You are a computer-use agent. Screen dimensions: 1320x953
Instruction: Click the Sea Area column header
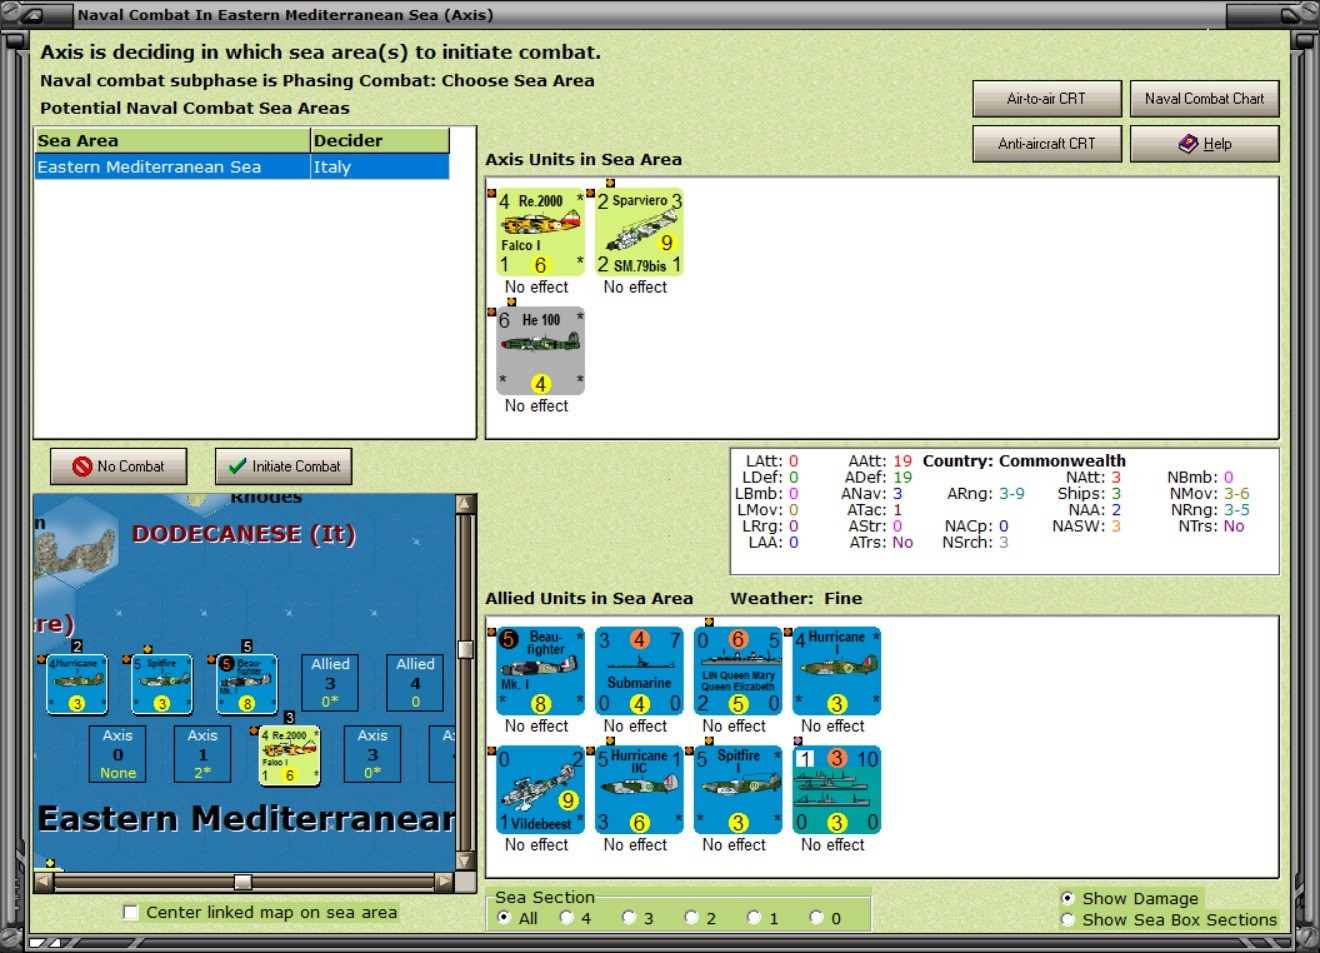172,141
